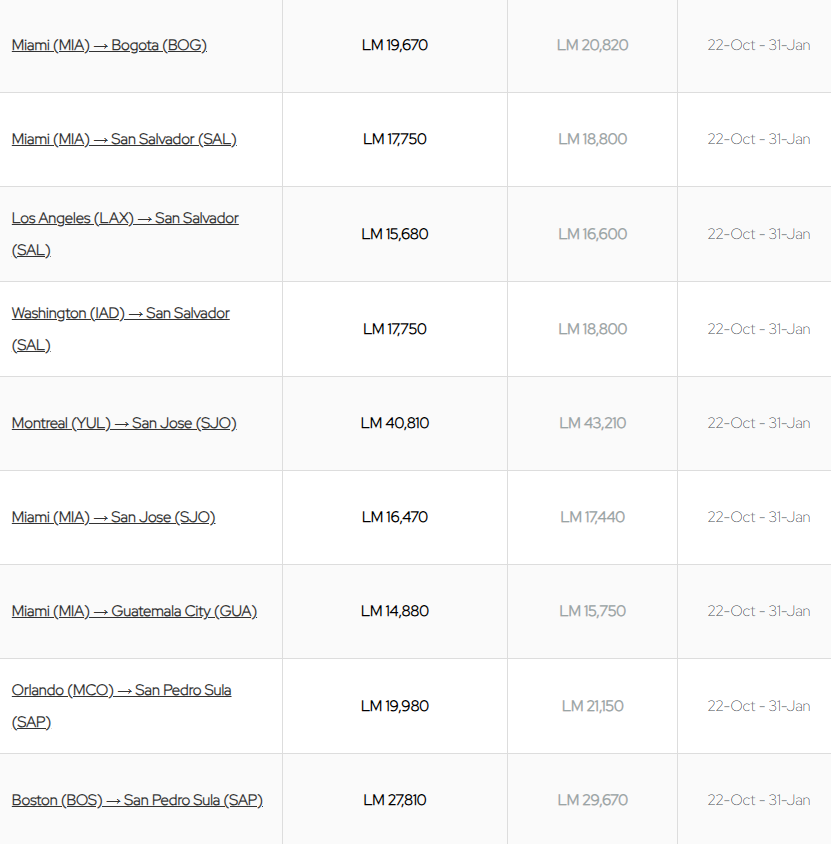The width and height of the screenshot is (831, 844).
Task: Click the LM 27,810 price
Action: 395,800
